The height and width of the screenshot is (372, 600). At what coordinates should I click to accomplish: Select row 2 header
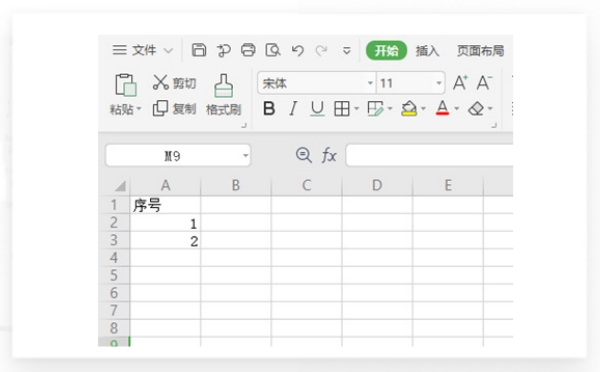click(x=114, y=222)
